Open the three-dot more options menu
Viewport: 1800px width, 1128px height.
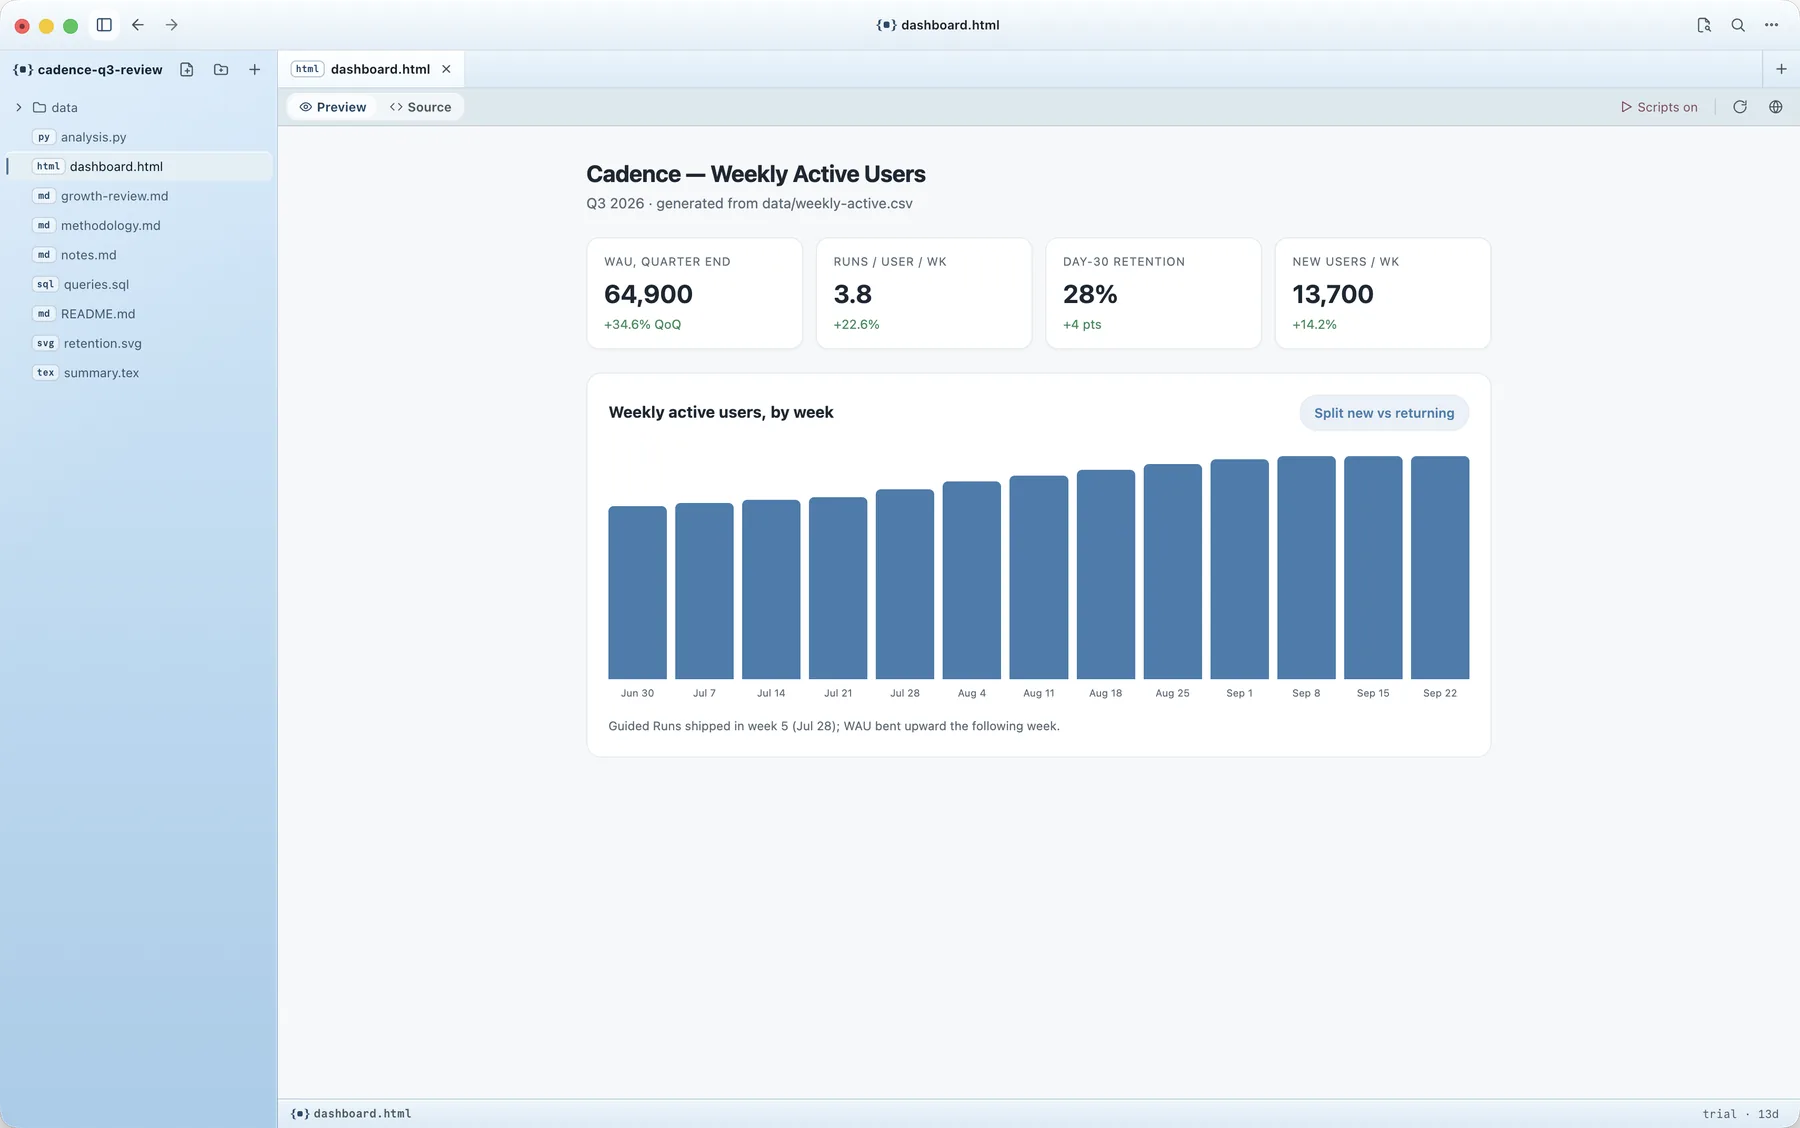pyautogui.click(x=1771, y=25)
